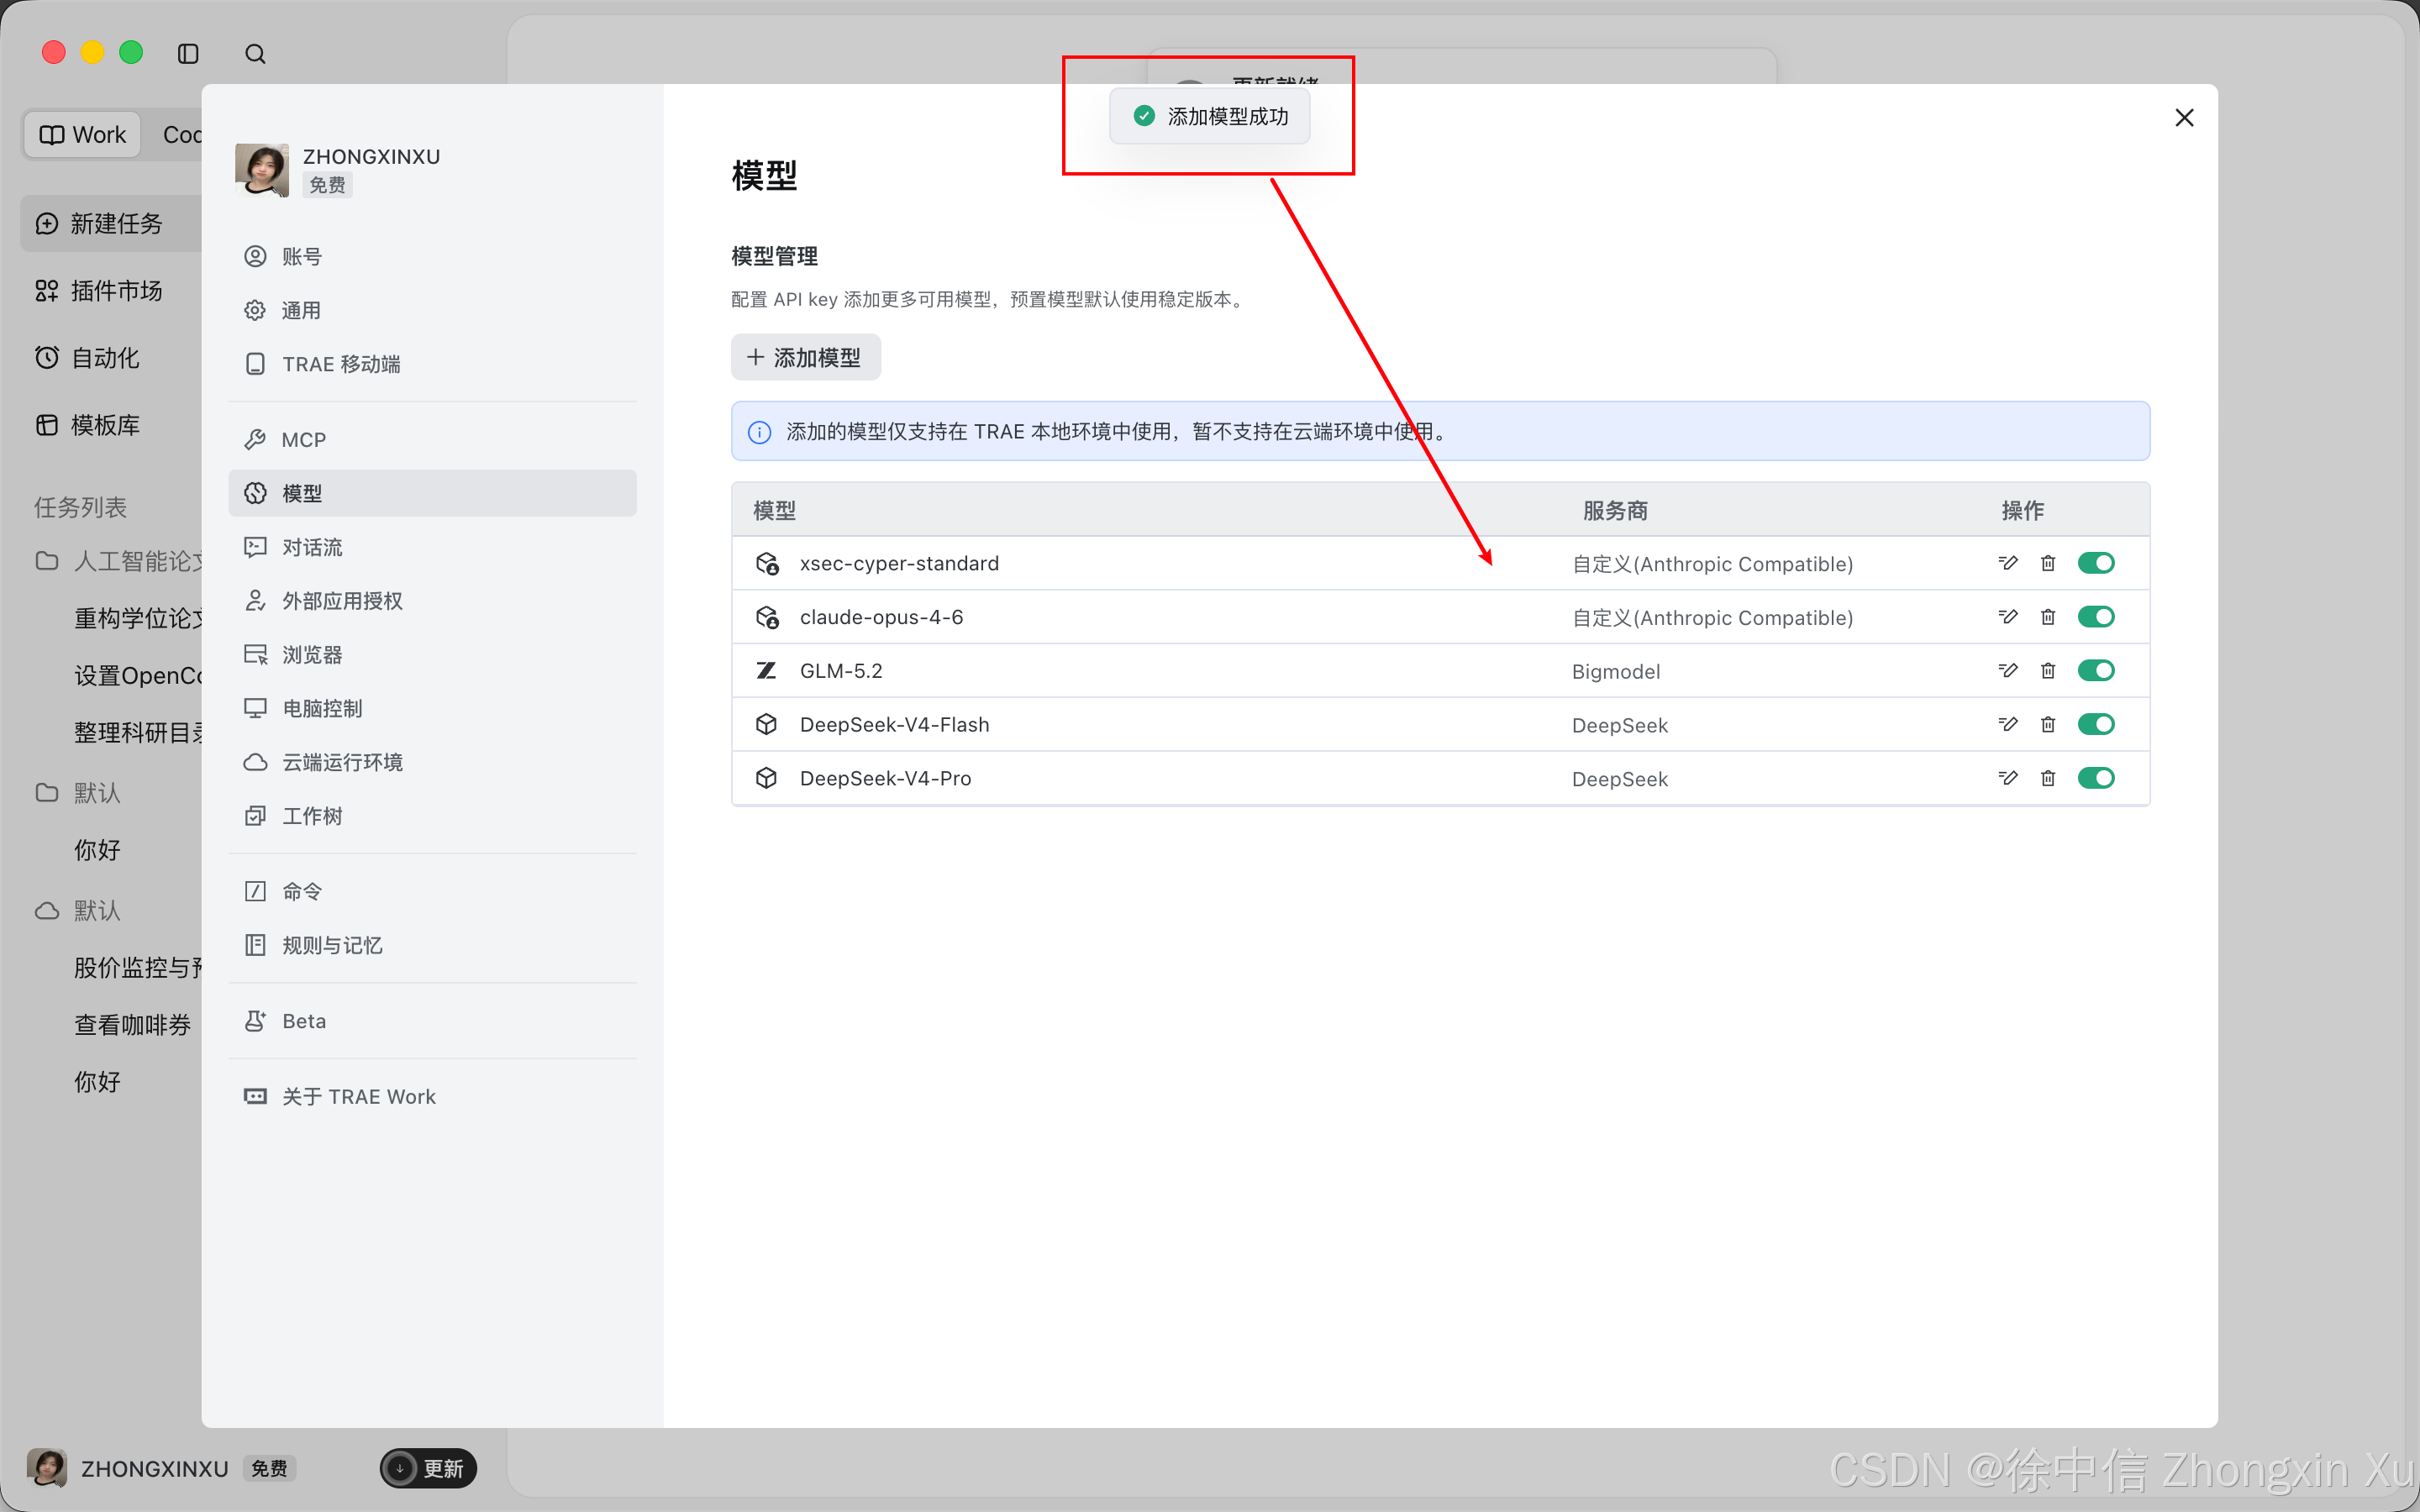Click the 更新 update button
This screenshot has width=2420, height=1512.
point(428,1468)
